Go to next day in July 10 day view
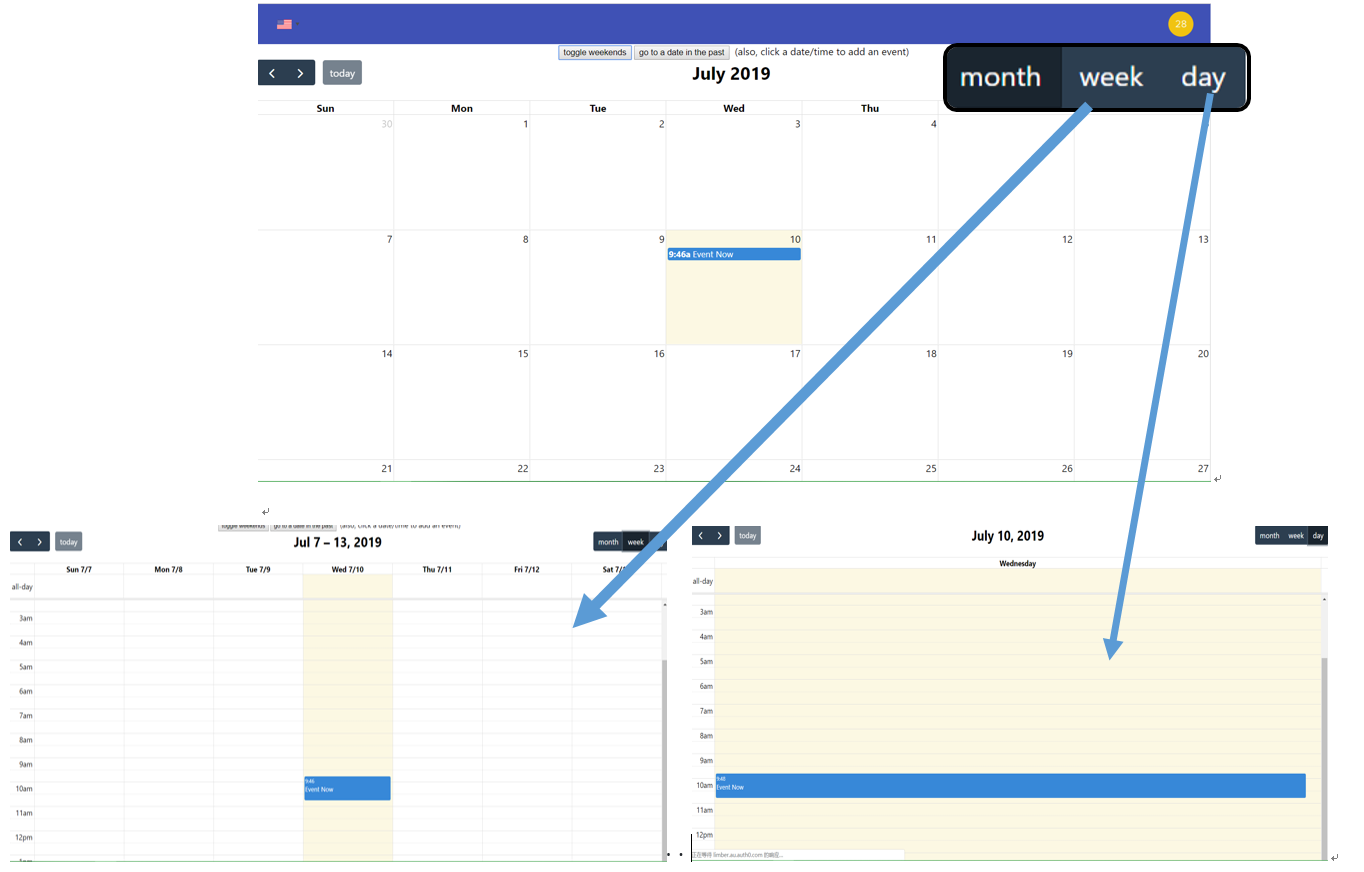The height and width of the screenshot is (872, 1364). pos(719,536)
